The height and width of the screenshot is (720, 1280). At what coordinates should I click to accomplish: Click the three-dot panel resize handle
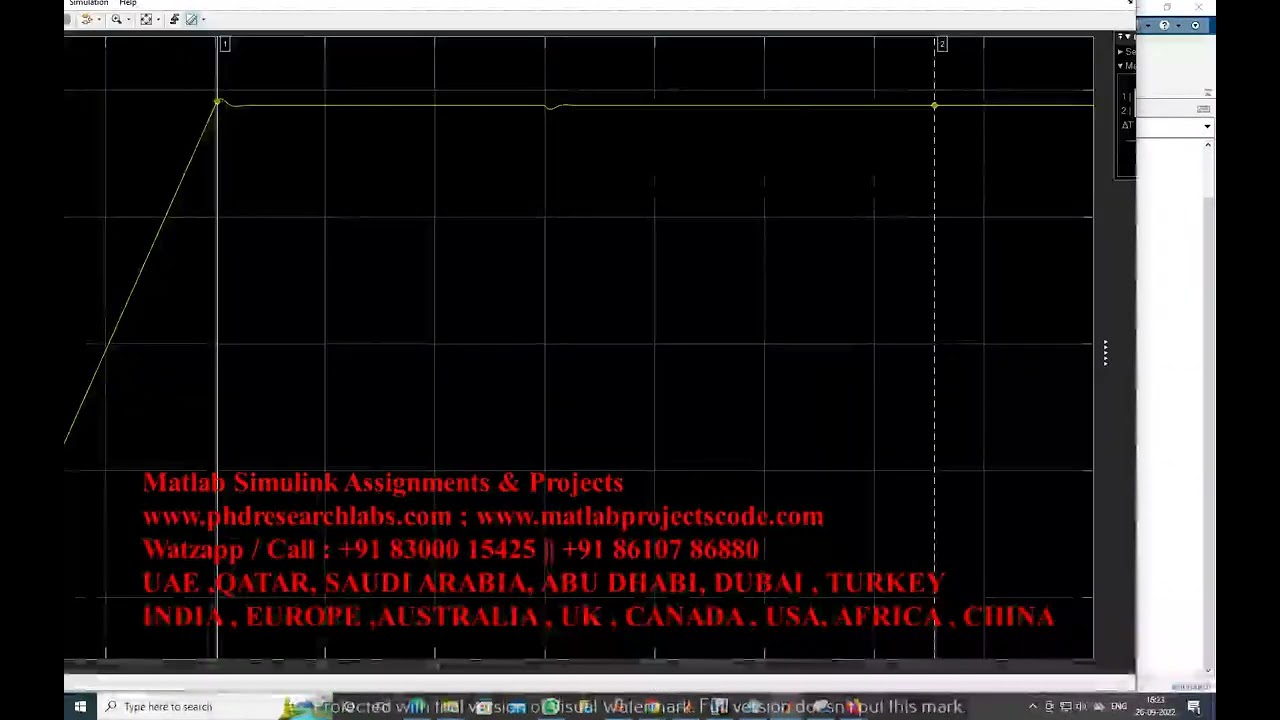pyautogui.click(x=1105, y=352)
